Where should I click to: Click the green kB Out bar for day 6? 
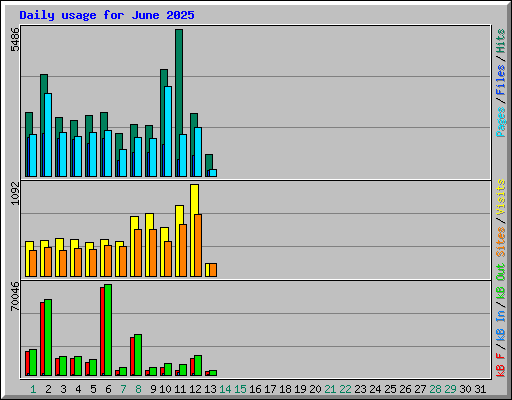point(108,330)
